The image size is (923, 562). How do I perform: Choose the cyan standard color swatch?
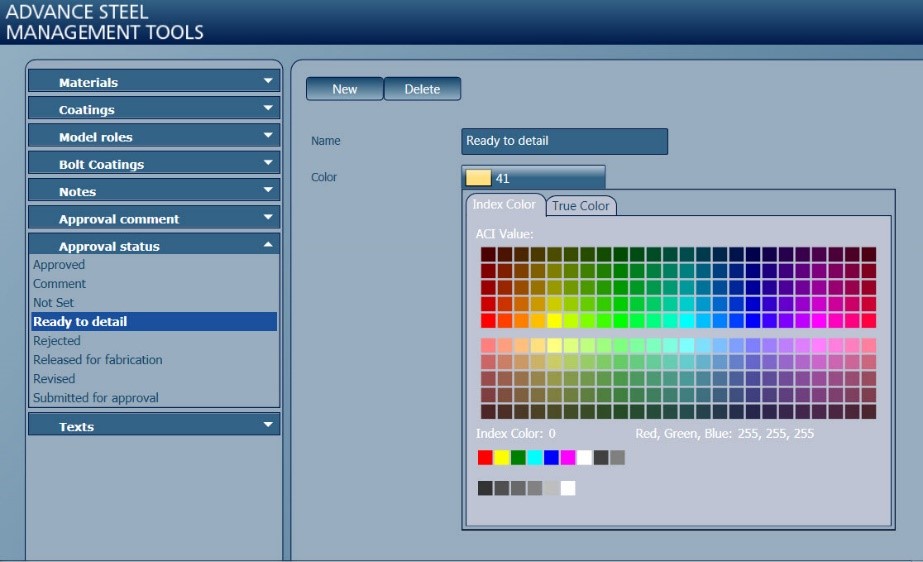pyautogui.click(x=535, y=457)
